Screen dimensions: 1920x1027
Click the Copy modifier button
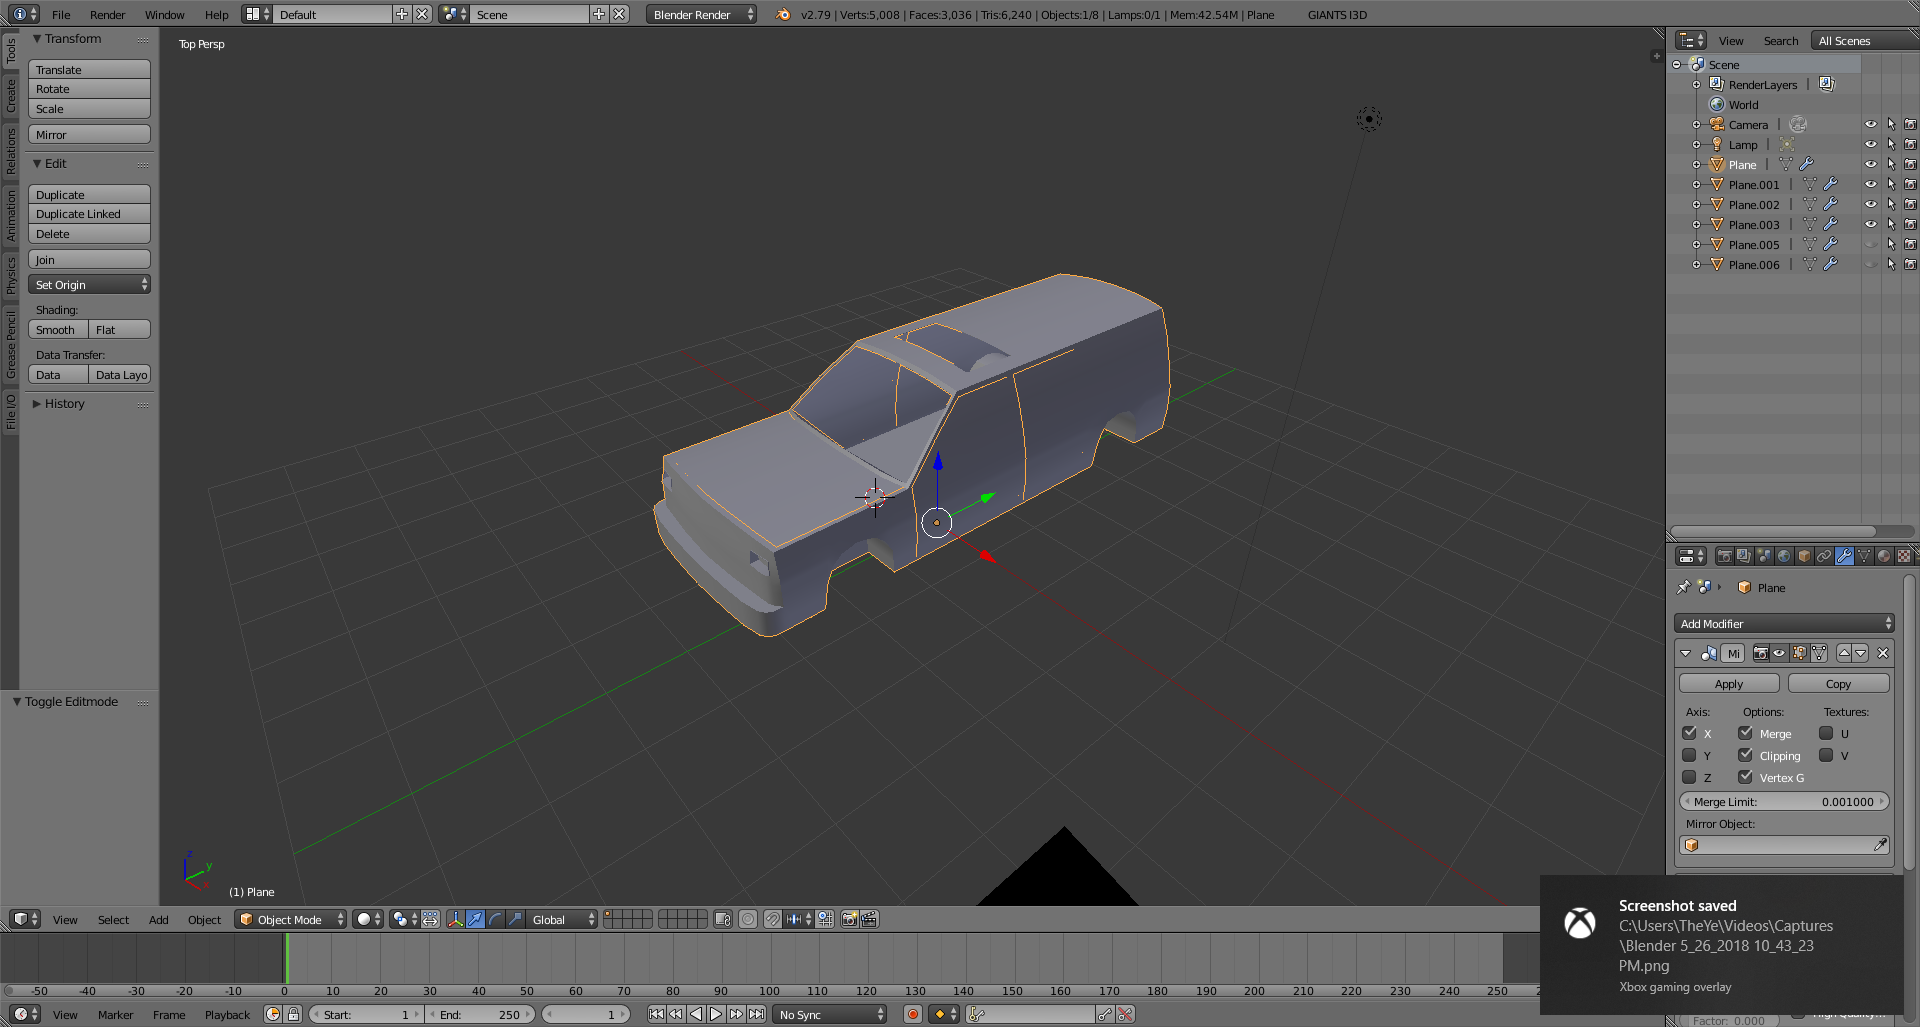pos(1838,684)
